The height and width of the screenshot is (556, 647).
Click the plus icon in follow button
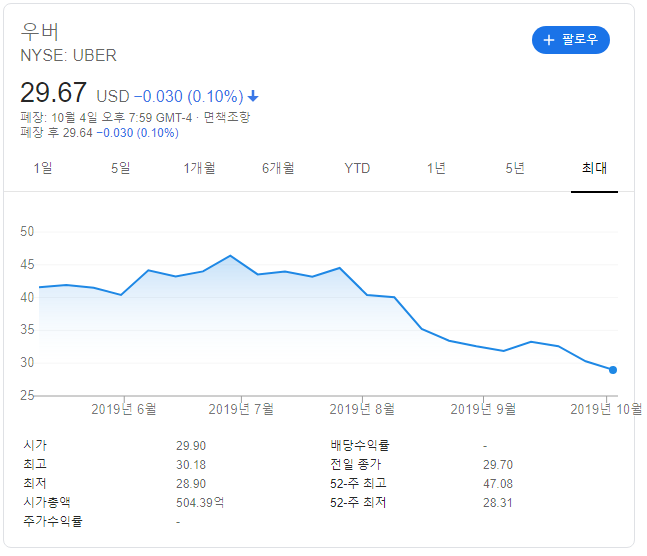(x=549, y=40)
